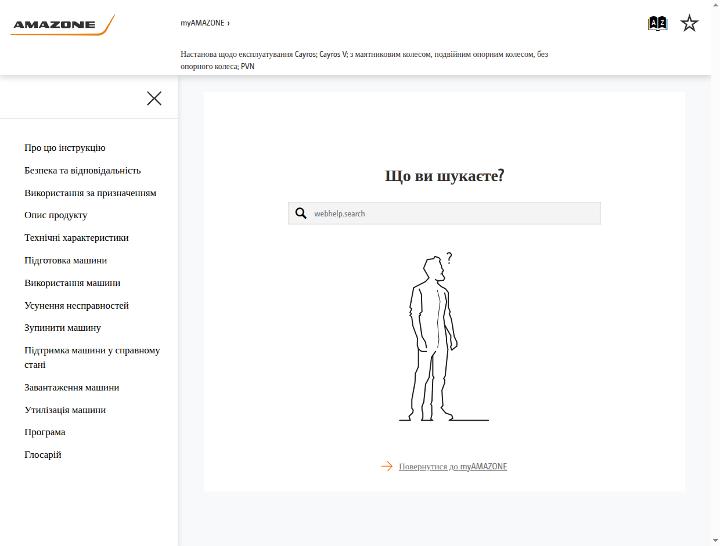Open Підтримка машини у справному стані
The width and height of the screenshot is (720, 546).
(x=92, y=357)
